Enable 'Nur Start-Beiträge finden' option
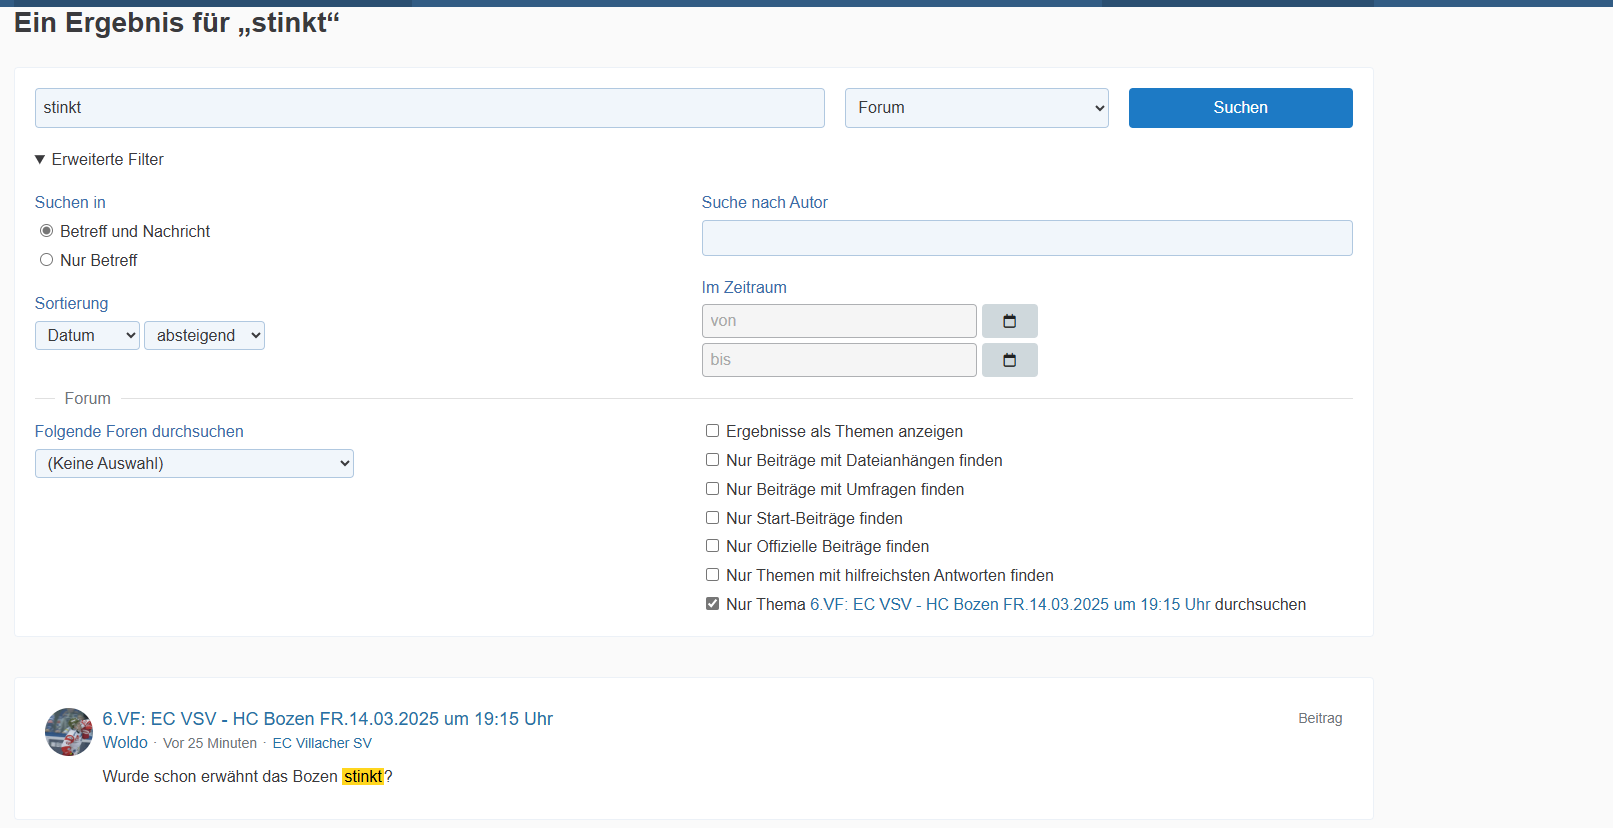 pyautogui.click(x=712, y=518)
